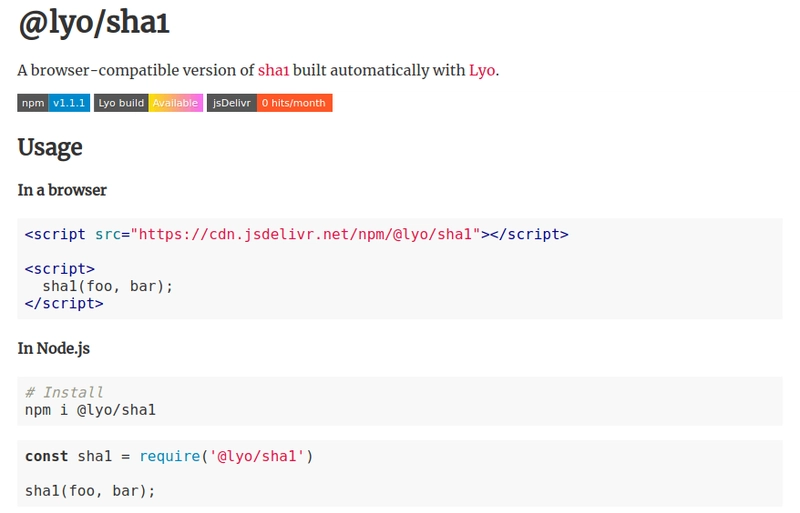The image size is (800, 513).
Task: Click the closing </script> tag on its own line
Action: coord(64,303)
